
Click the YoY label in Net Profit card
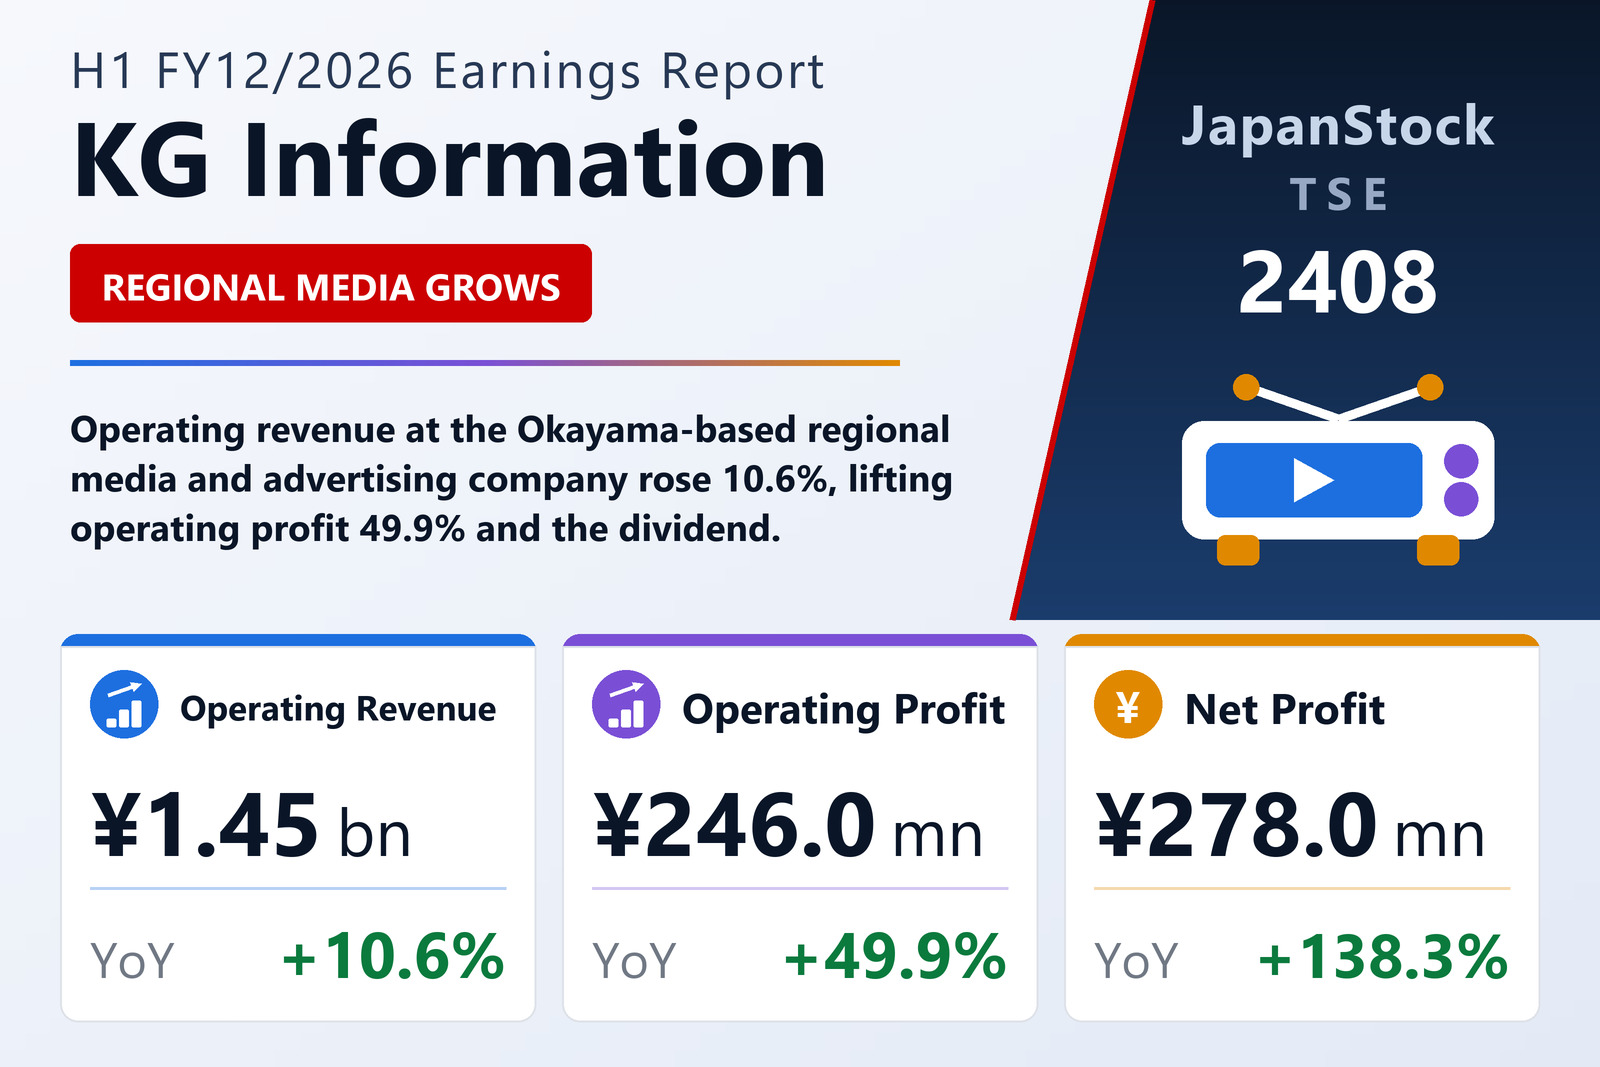point(1136,961)
